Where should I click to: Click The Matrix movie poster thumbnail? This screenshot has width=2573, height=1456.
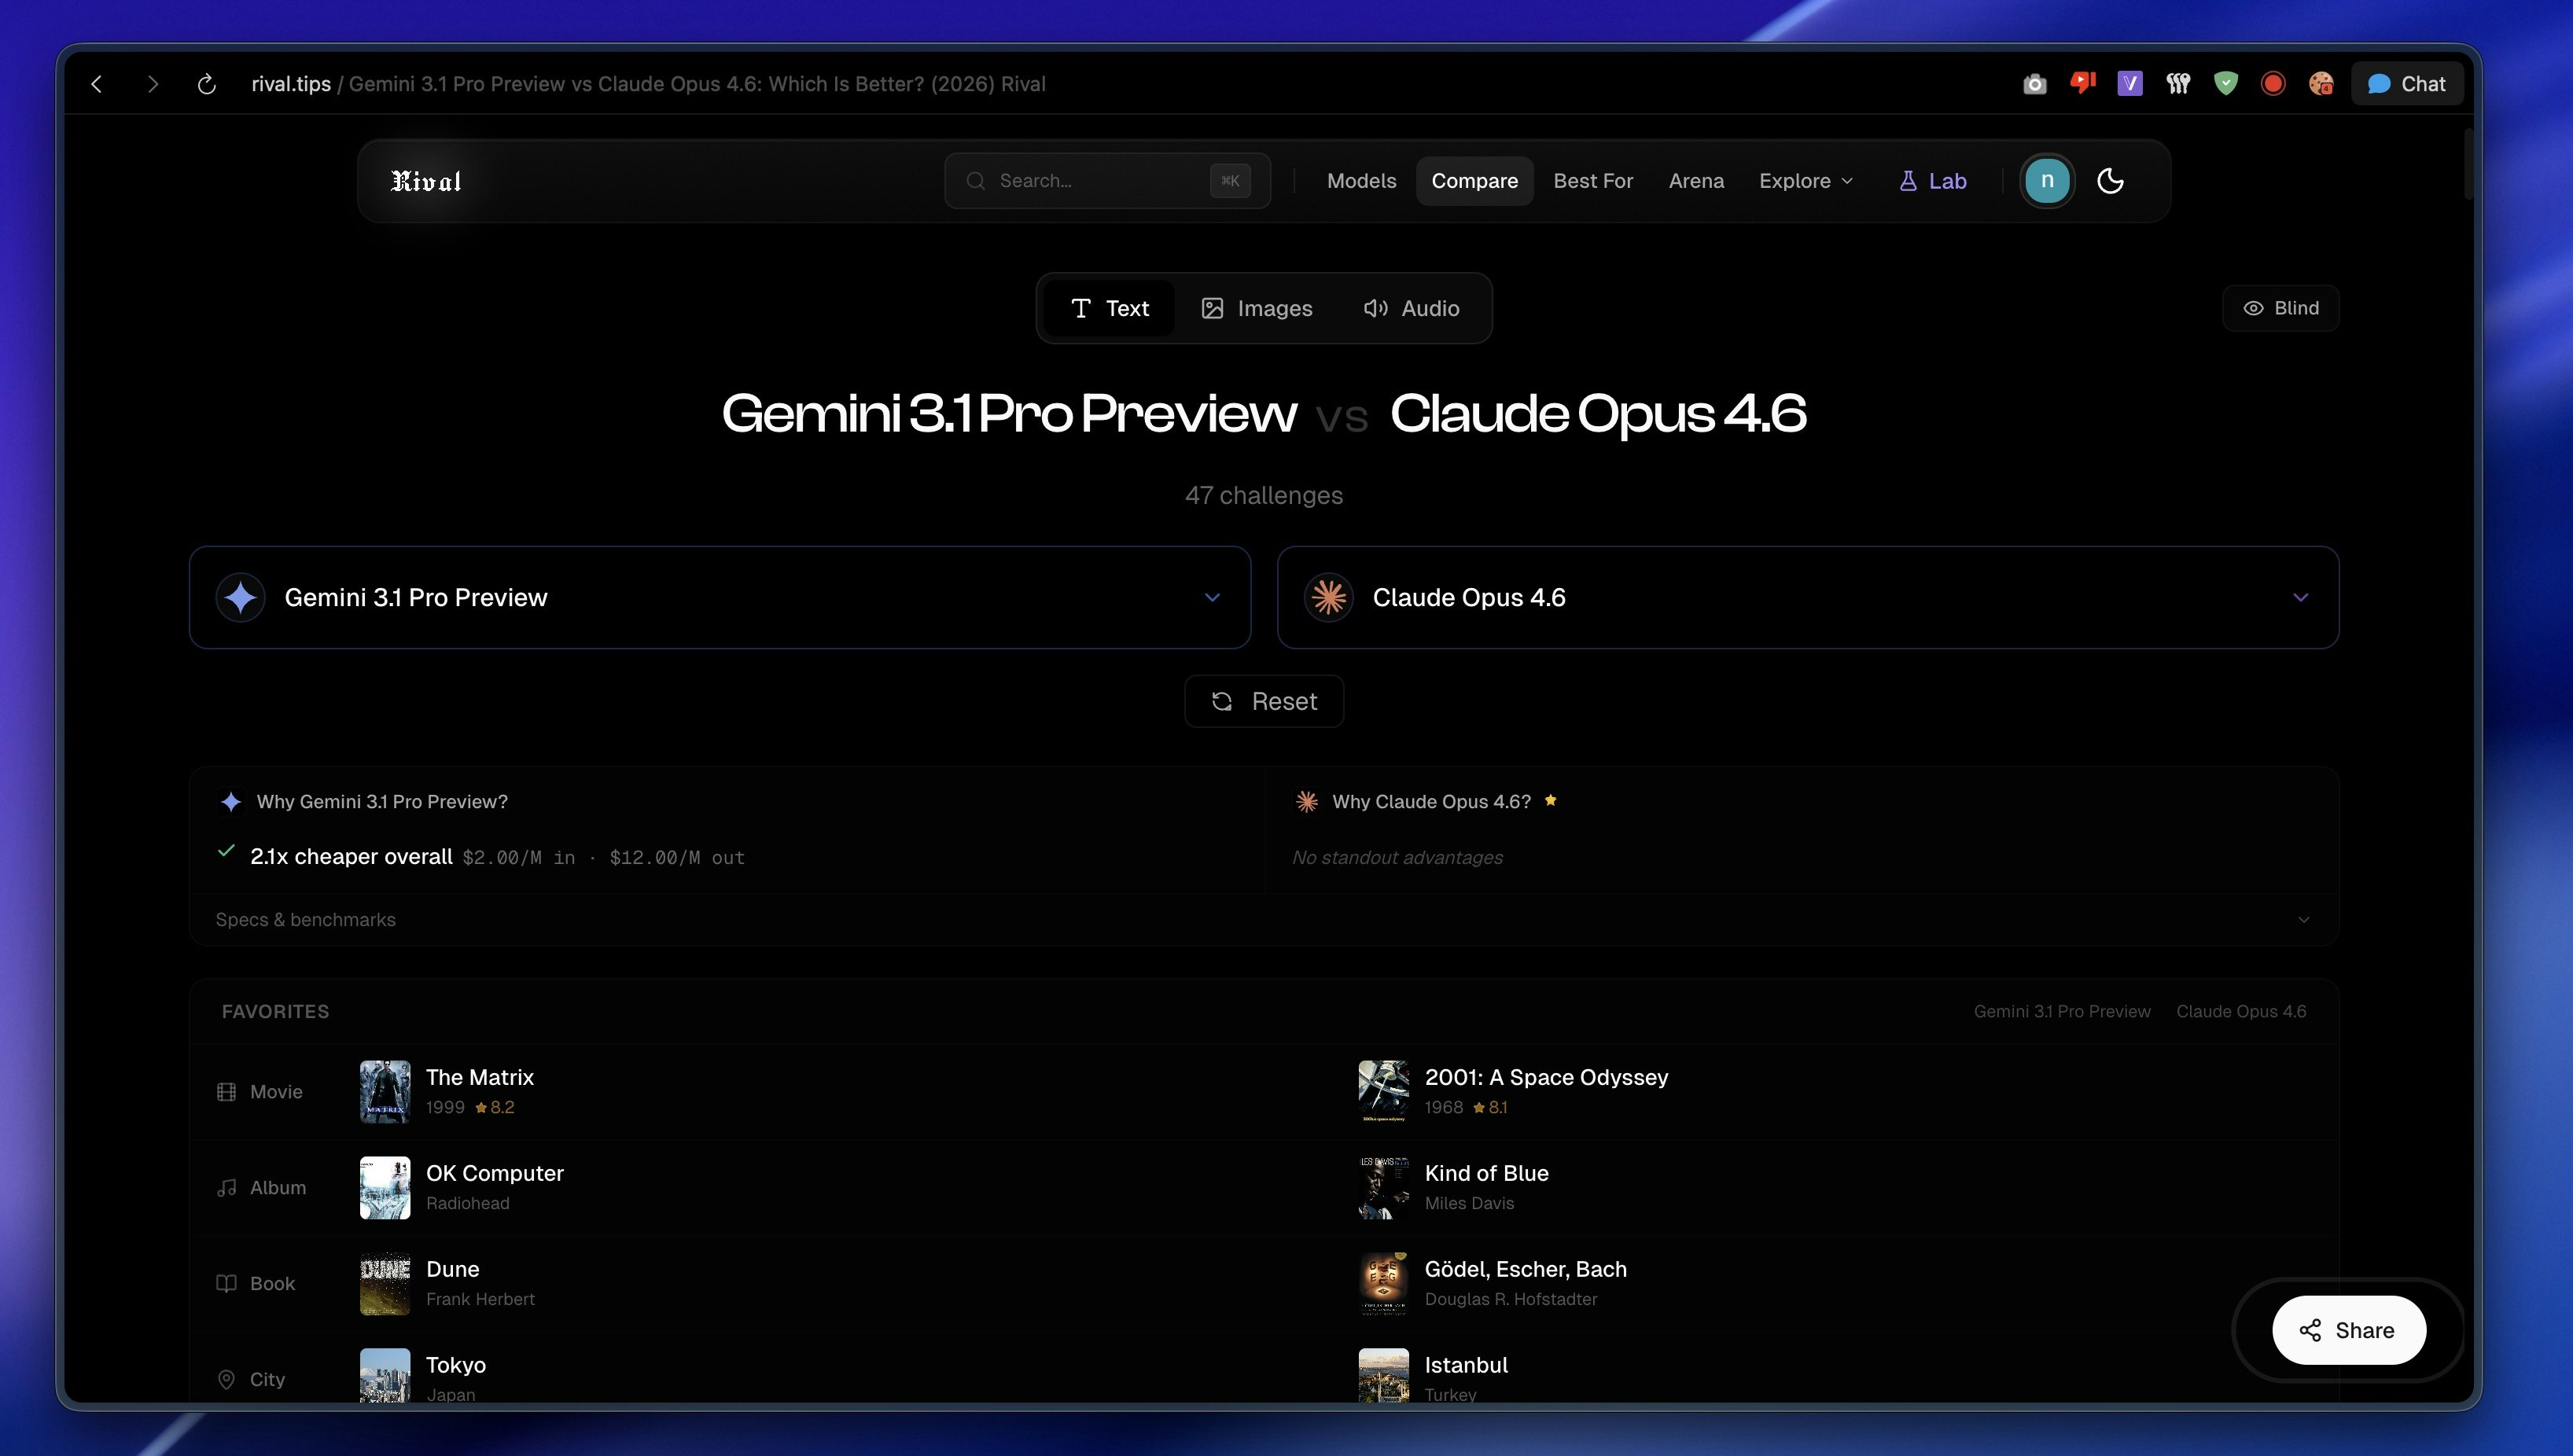point(385,1091)
